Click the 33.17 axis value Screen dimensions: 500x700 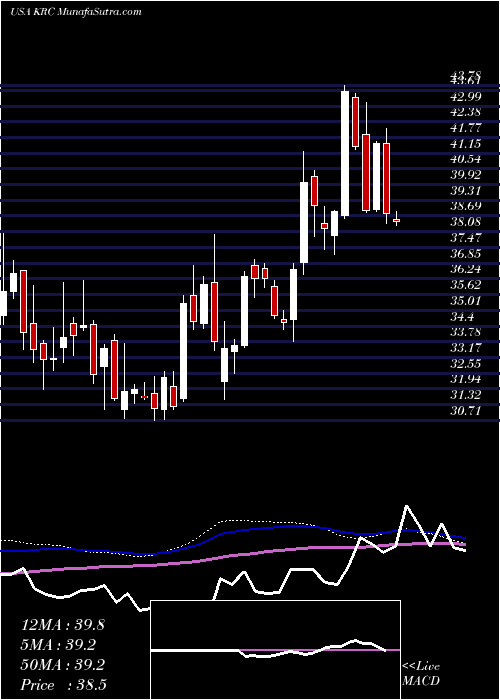[466, 348]
